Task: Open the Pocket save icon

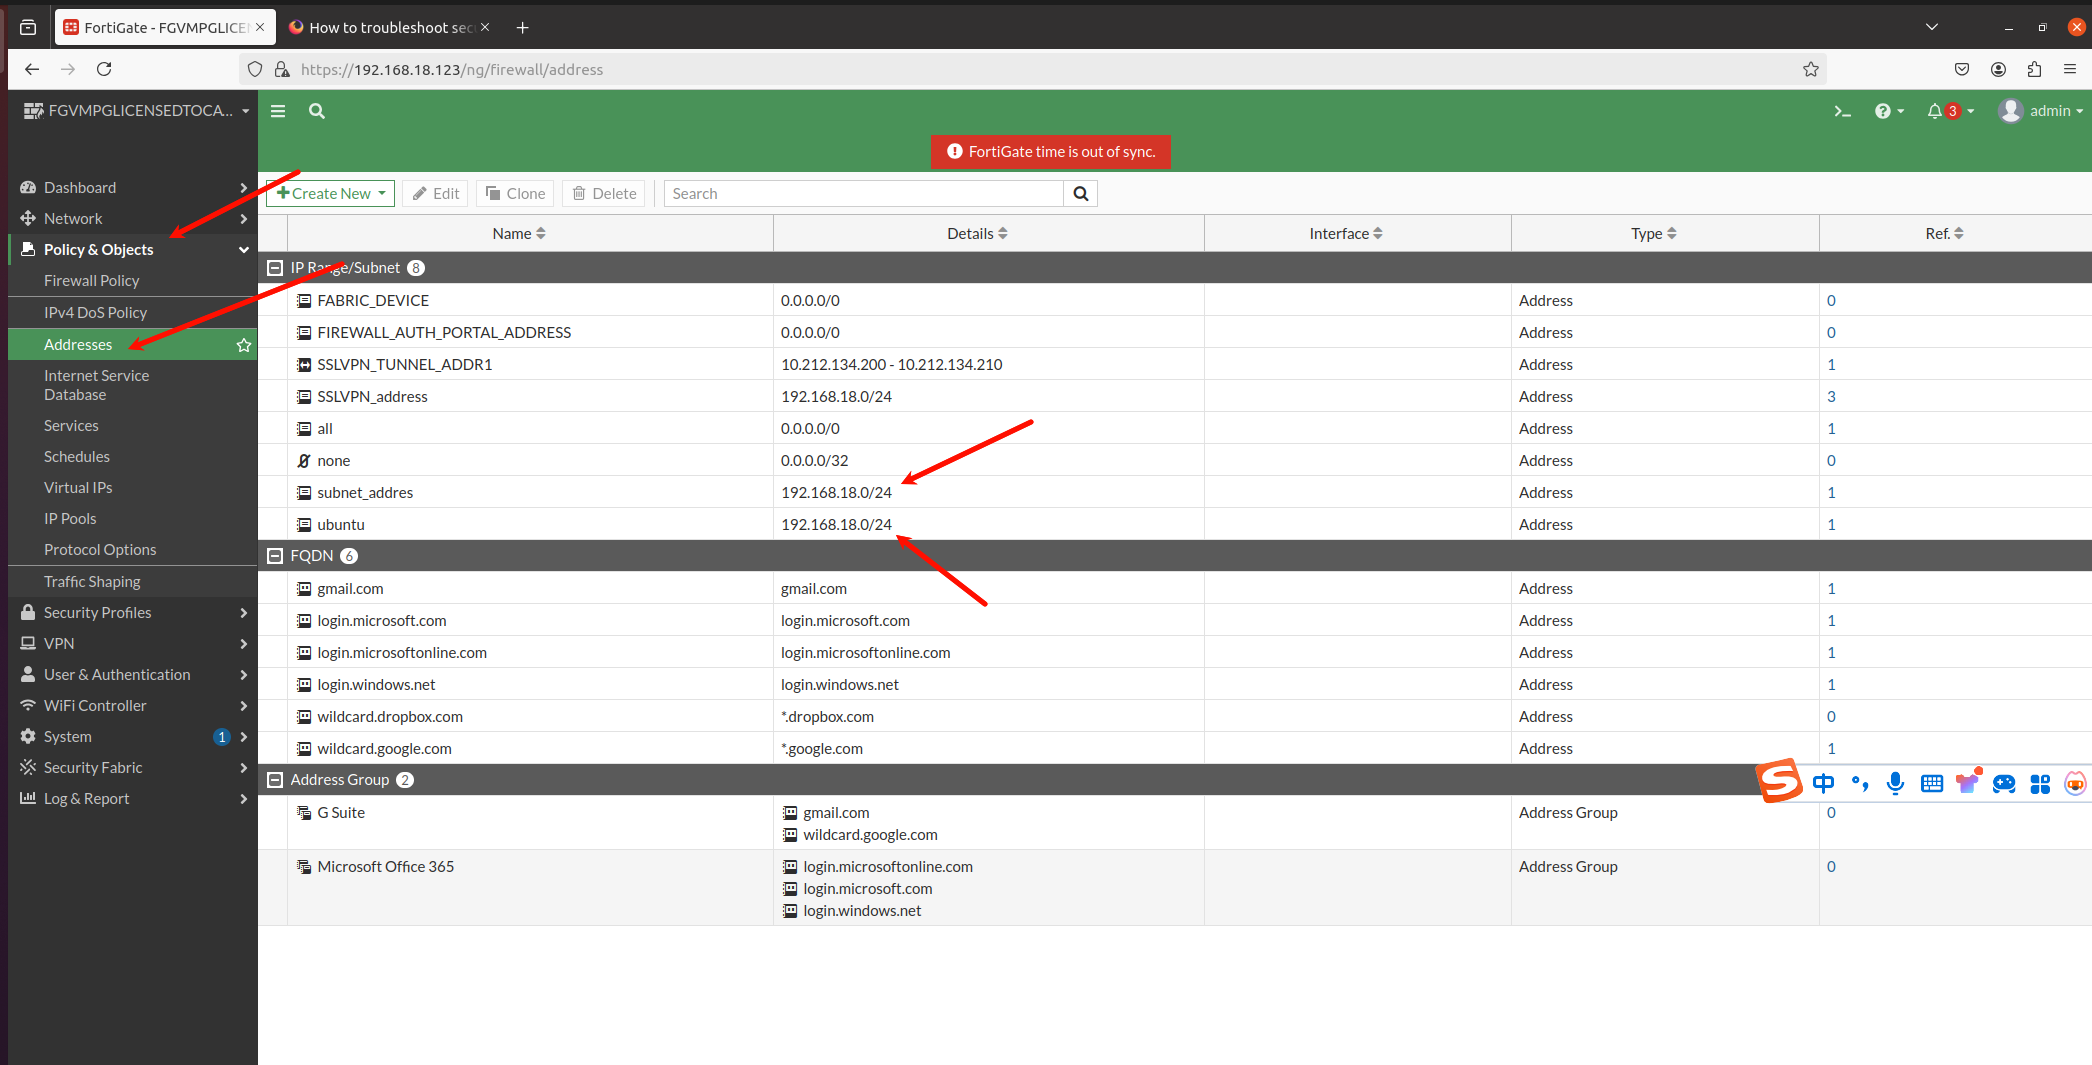Action: (x=1962, y=69)
